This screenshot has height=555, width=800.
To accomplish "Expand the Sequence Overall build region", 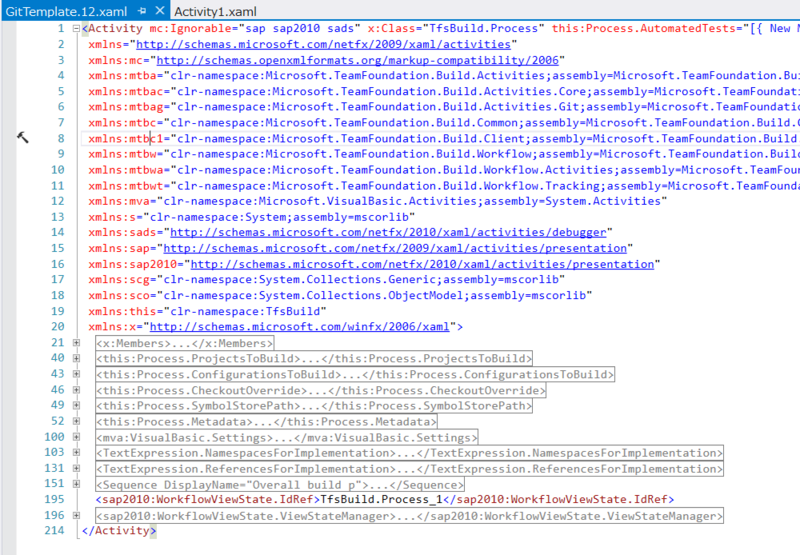I will coord(76,484).
